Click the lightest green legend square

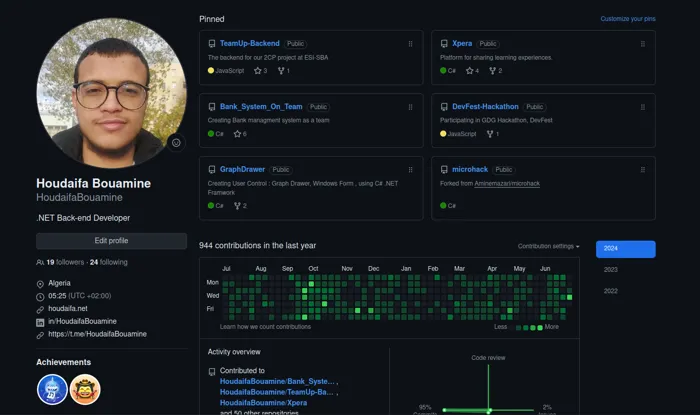518,328
